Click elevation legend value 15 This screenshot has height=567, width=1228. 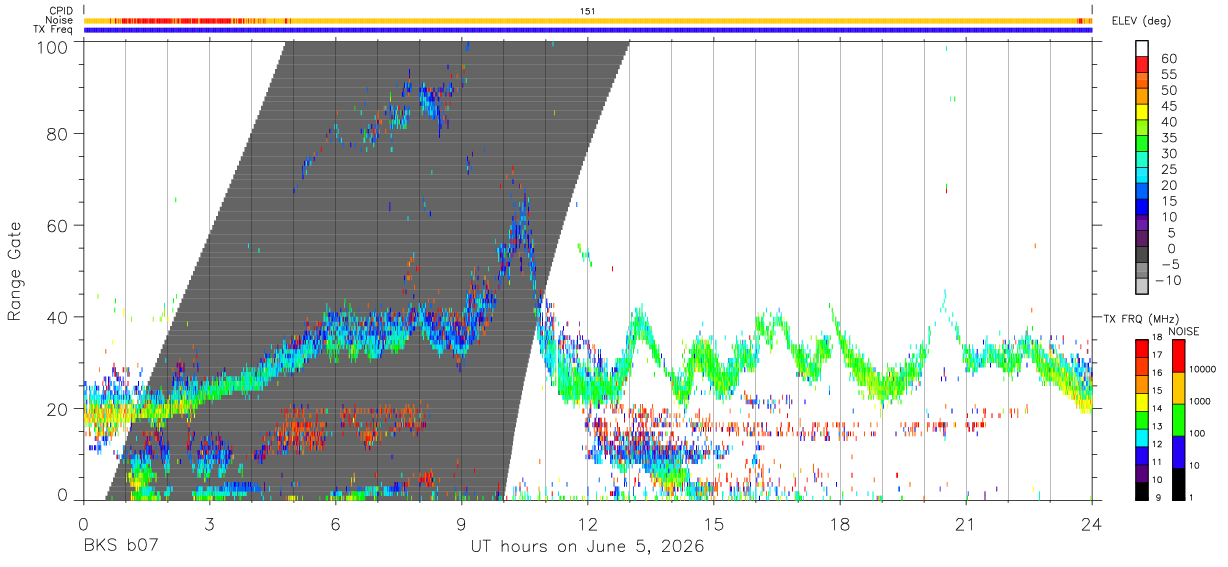[1168, 201]
